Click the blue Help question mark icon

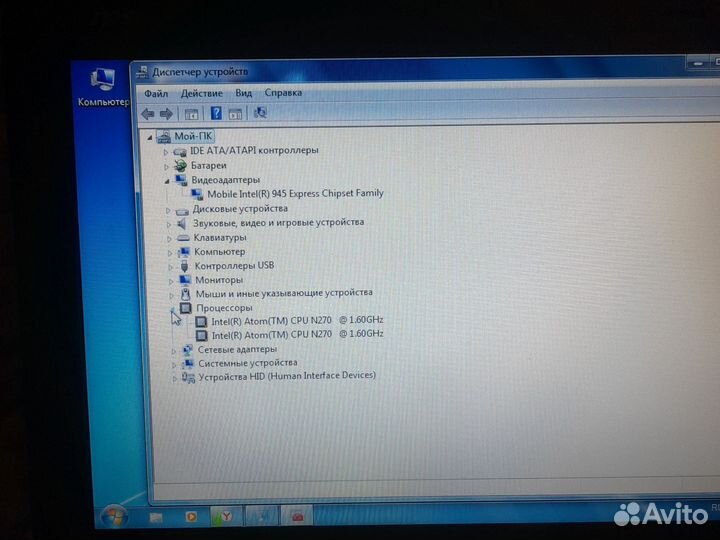(215, 113)
